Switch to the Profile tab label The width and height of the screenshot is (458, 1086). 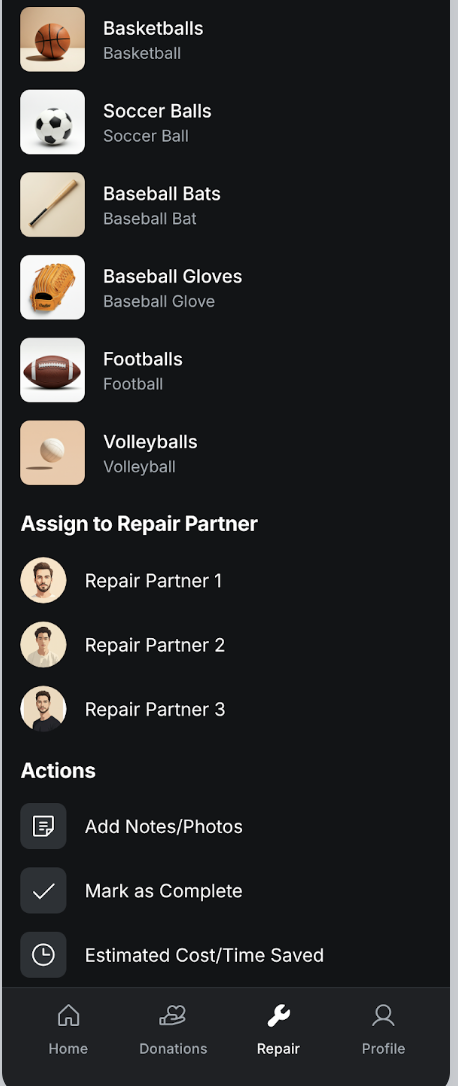[383, 1049]
